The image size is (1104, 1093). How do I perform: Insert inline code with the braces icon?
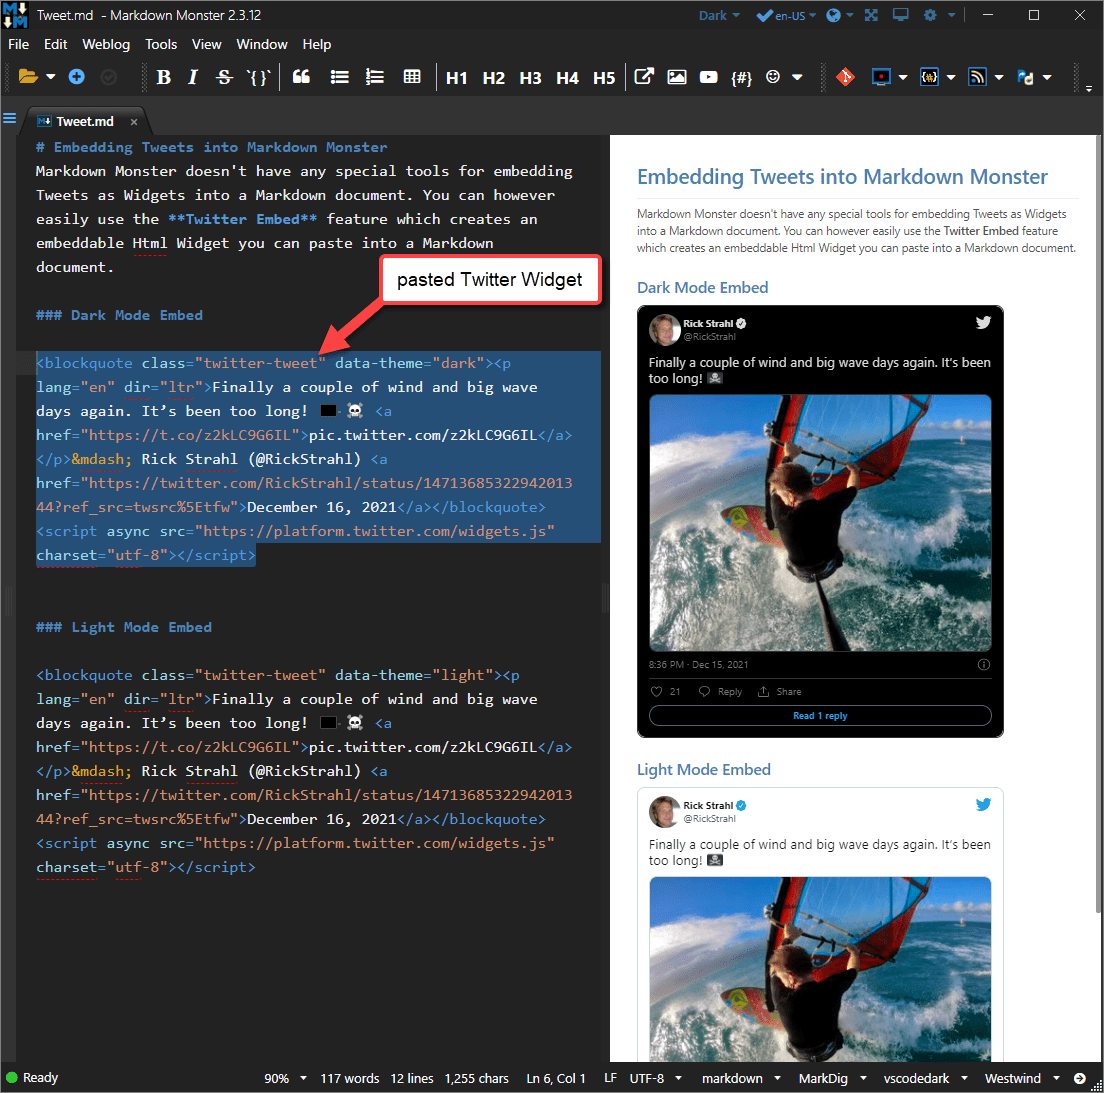(x=258, y=77)
